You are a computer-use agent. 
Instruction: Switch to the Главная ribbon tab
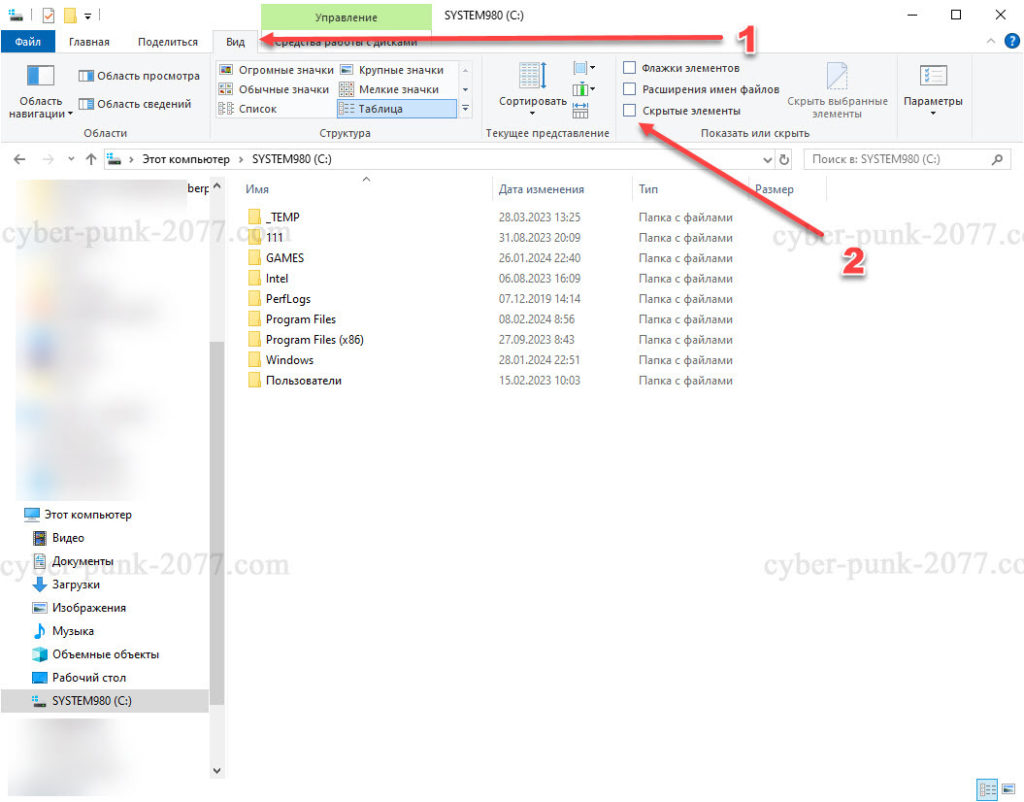pyautogui.click(x=89, y=42)
